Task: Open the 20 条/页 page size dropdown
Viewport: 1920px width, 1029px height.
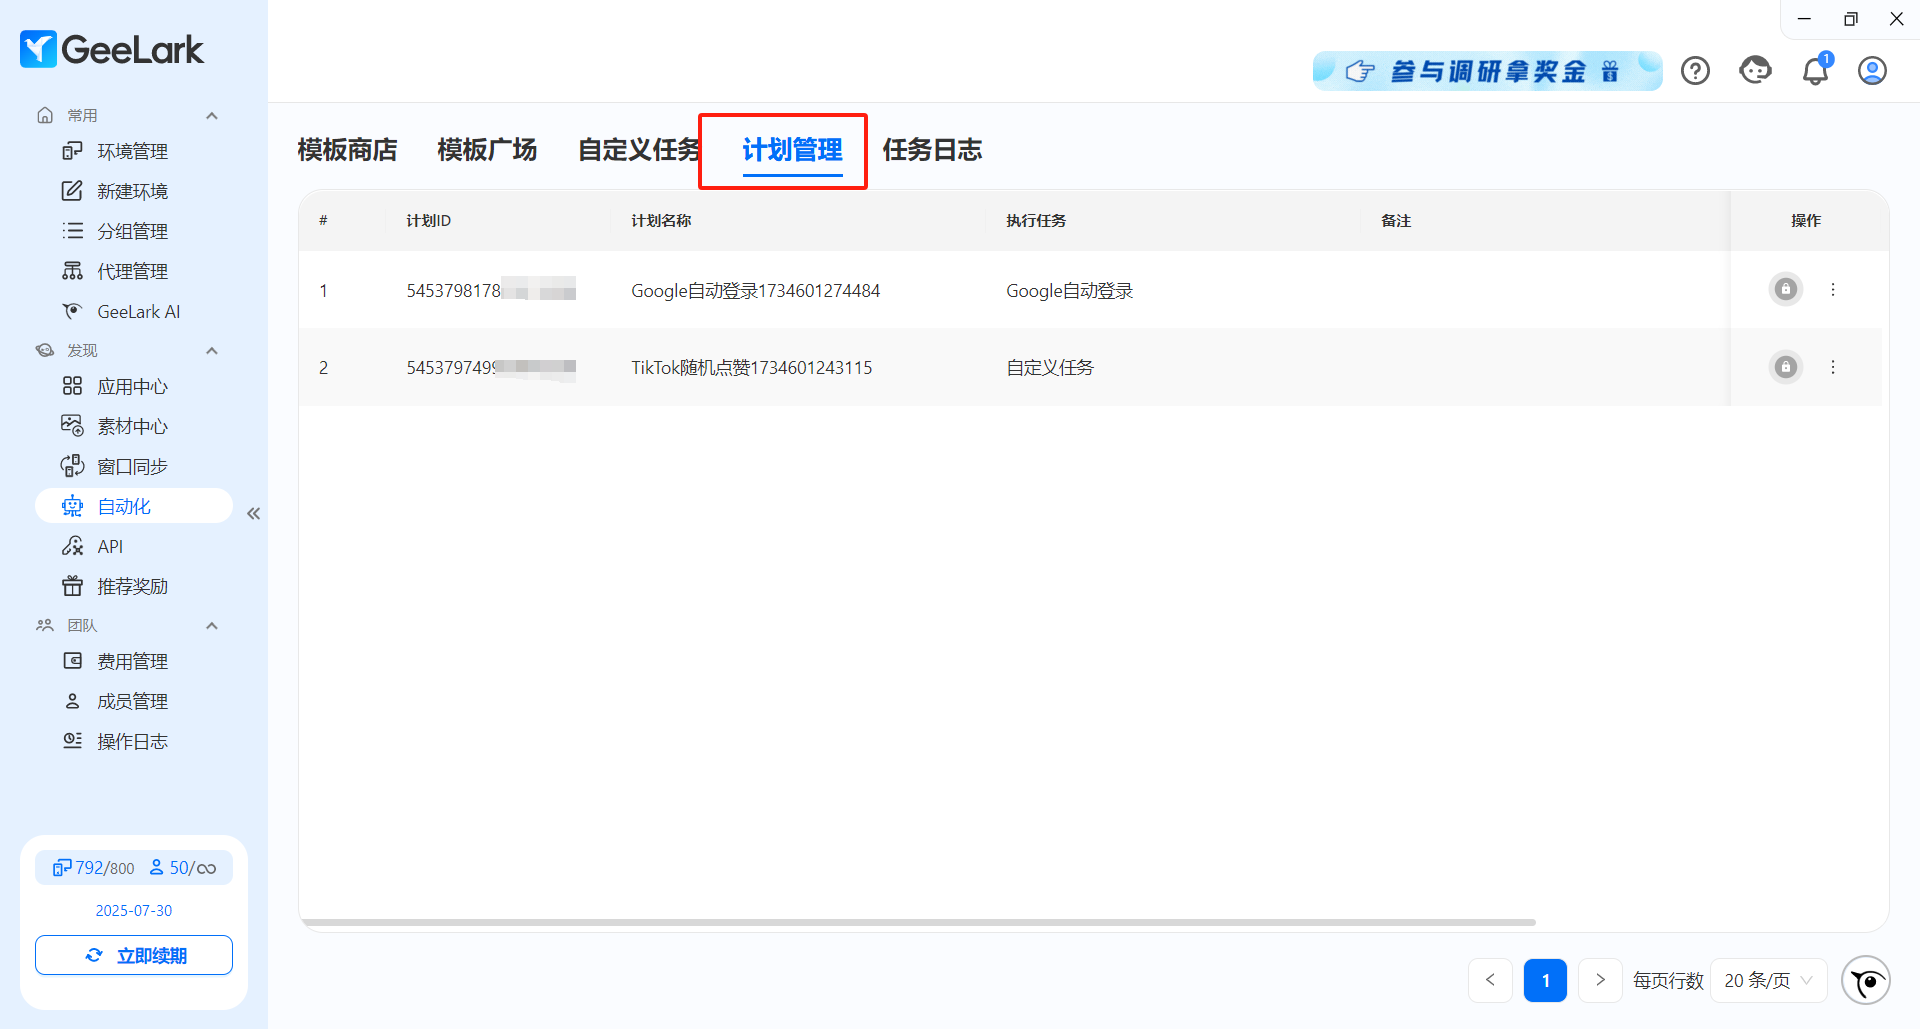Action: click(x=1768, y=981)
